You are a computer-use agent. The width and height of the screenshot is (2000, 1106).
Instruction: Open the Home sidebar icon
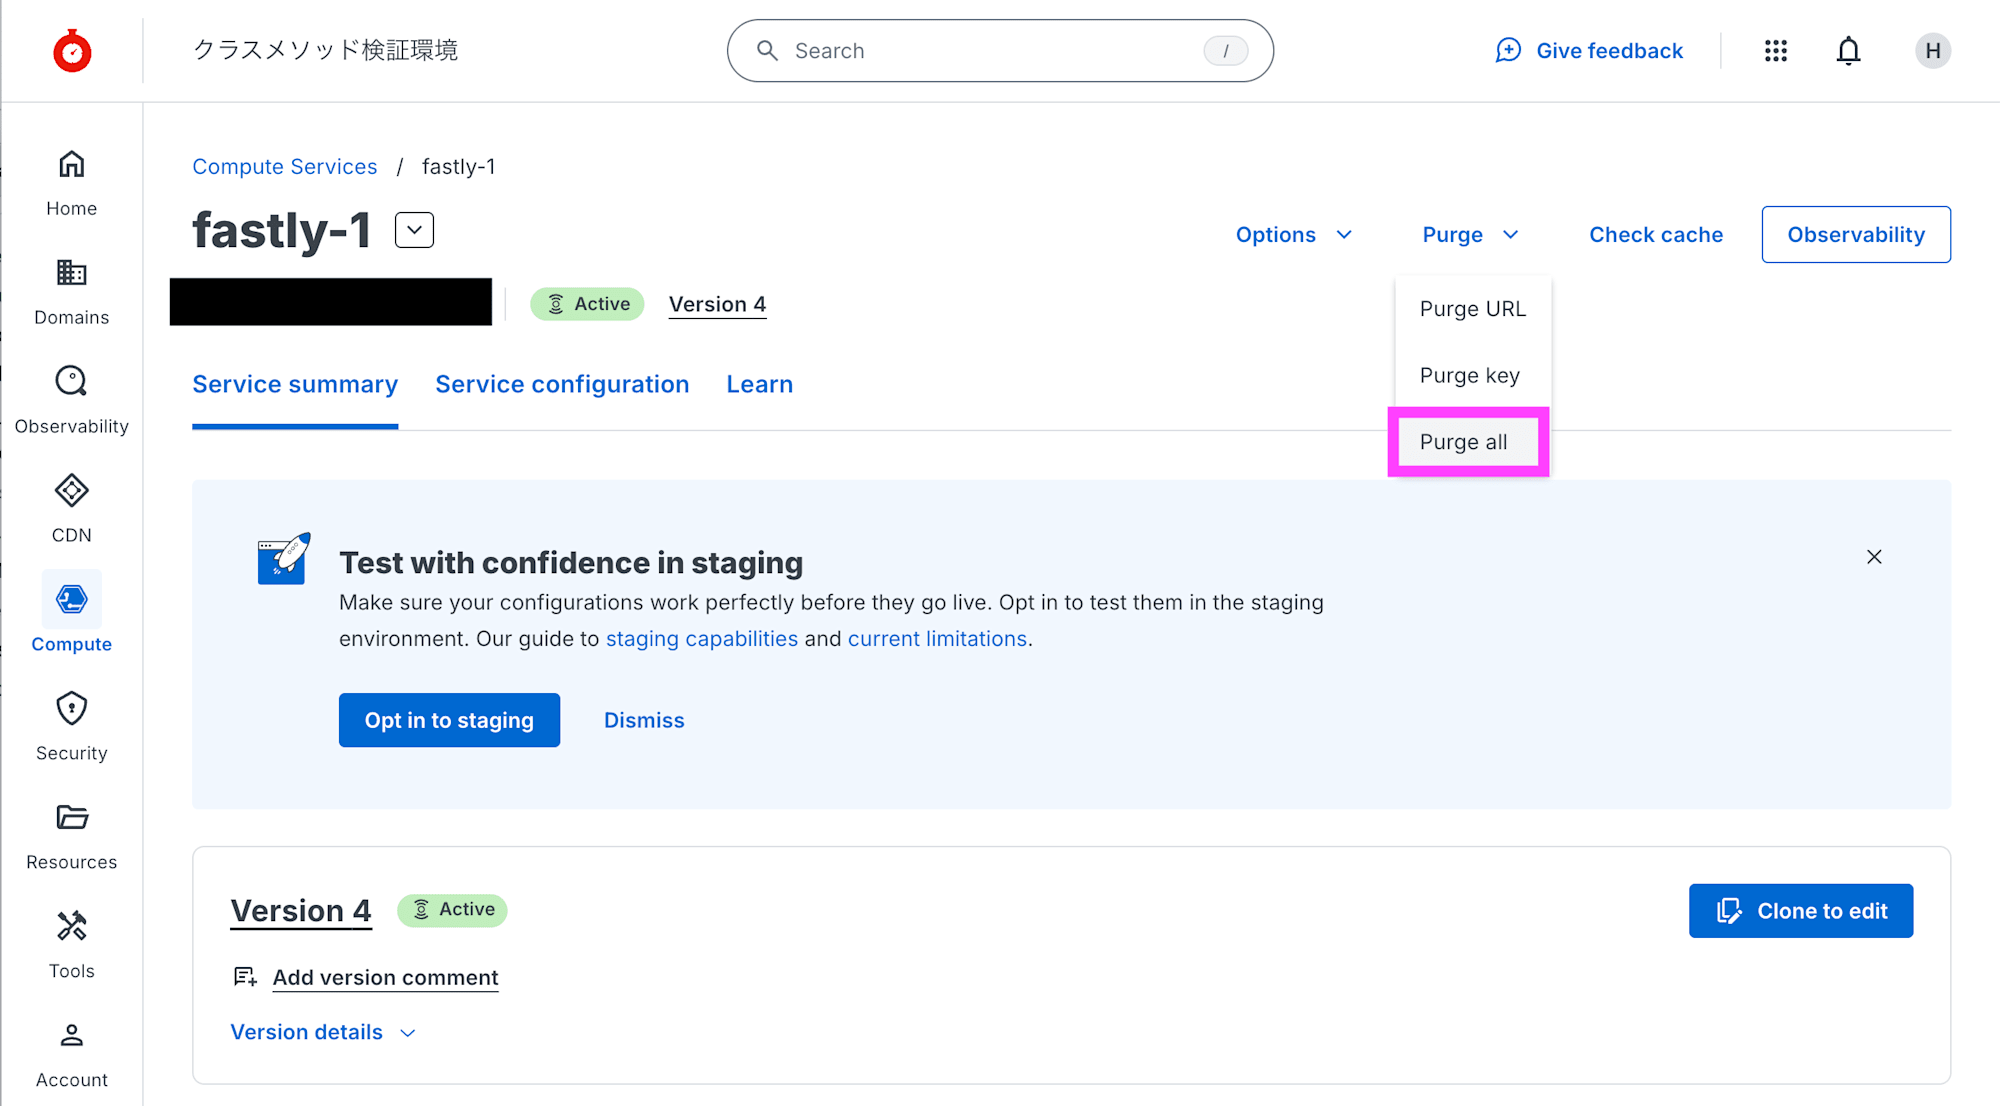click(x=71, y=165)
